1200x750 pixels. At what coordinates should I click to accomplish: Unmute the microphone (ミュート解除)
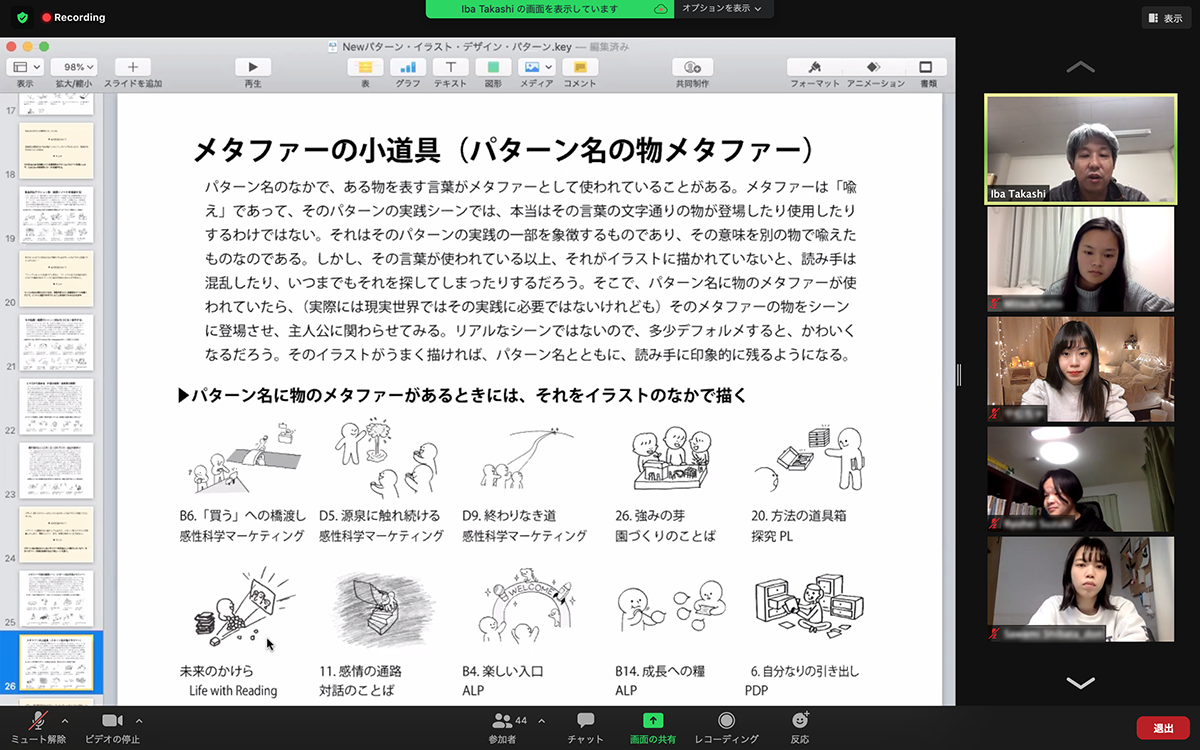pyautogui.click(x=38, y=721)
